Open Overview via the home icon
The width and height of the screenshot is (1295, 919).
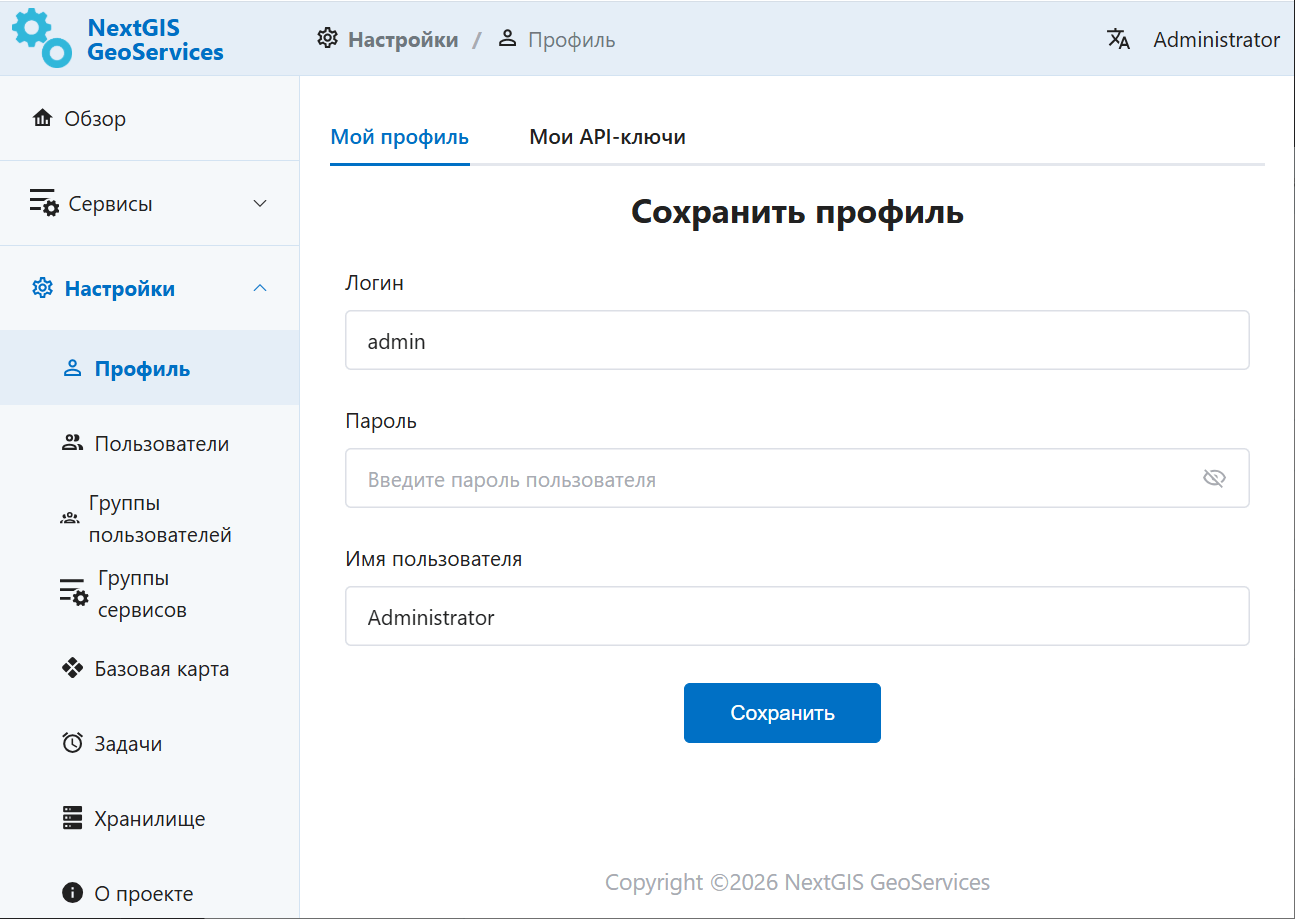(43, 119)
